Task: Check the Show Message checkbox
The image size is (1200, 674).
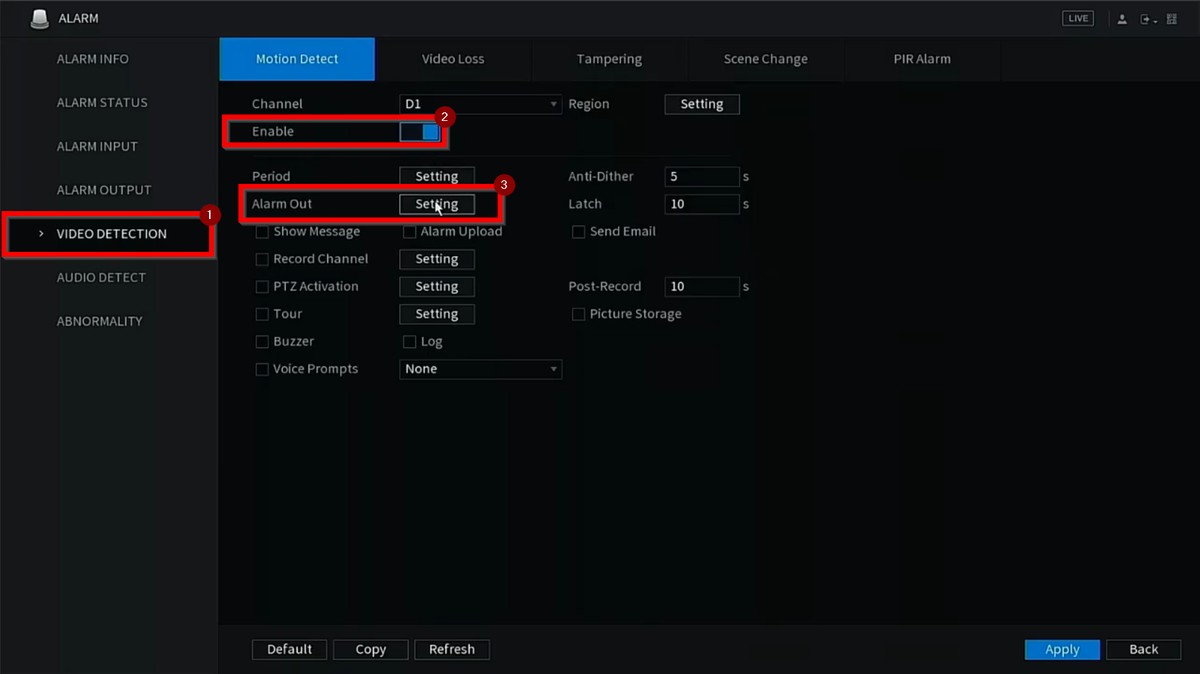Action: coord(263,232)
